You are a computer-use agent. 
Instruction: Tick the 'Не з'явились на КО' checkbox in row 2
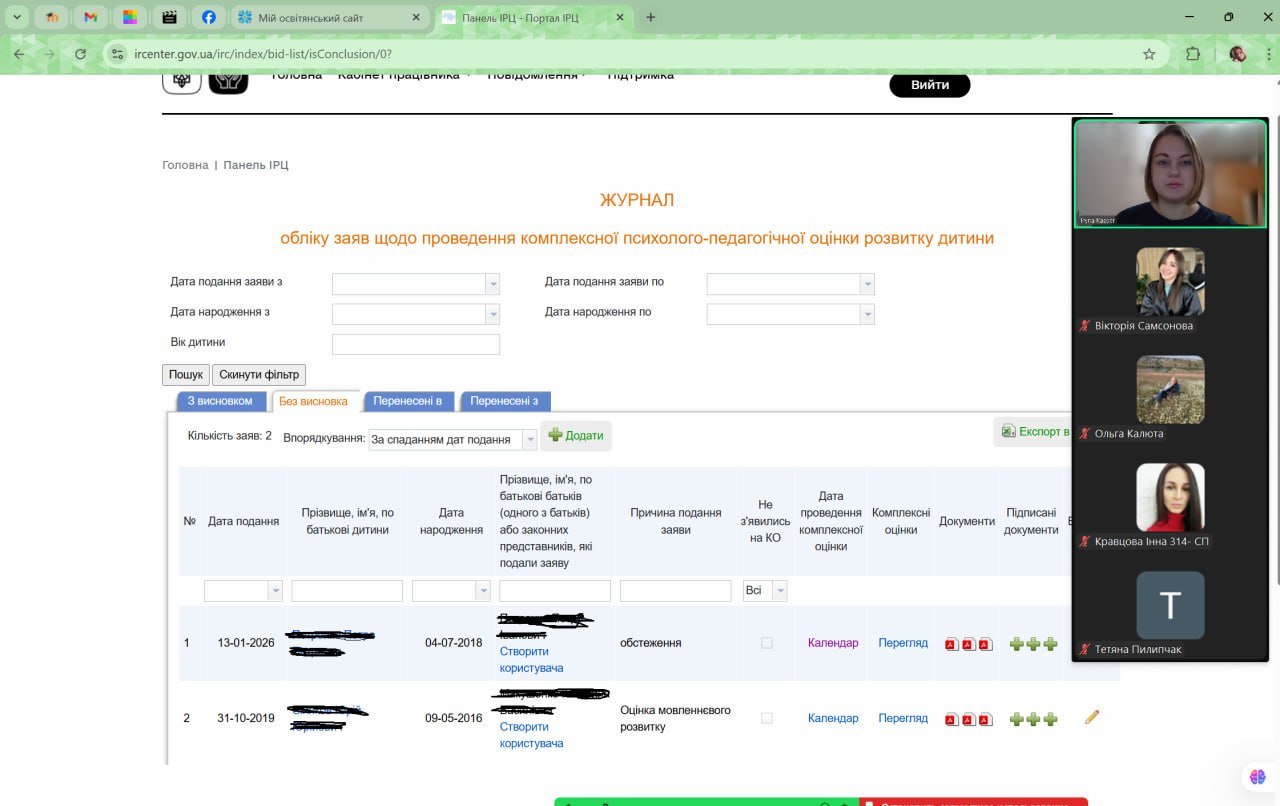767,718
